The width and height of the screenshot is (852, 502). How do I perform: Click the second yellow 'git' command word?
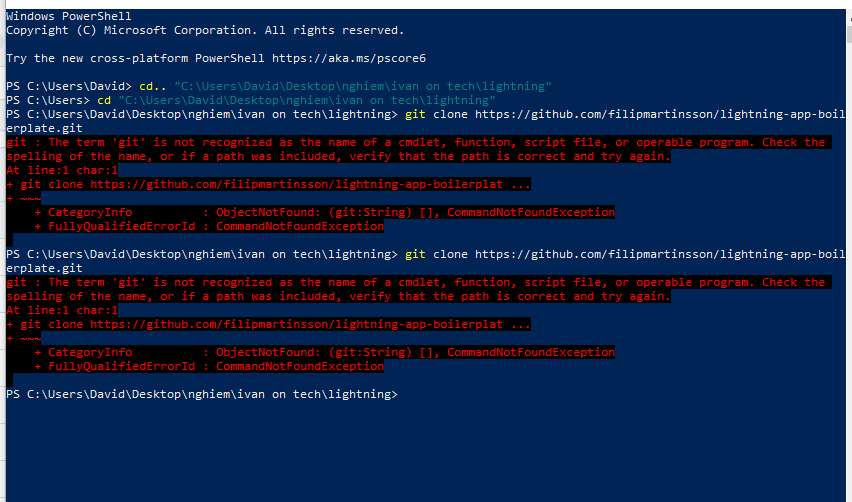pos(415,254)
